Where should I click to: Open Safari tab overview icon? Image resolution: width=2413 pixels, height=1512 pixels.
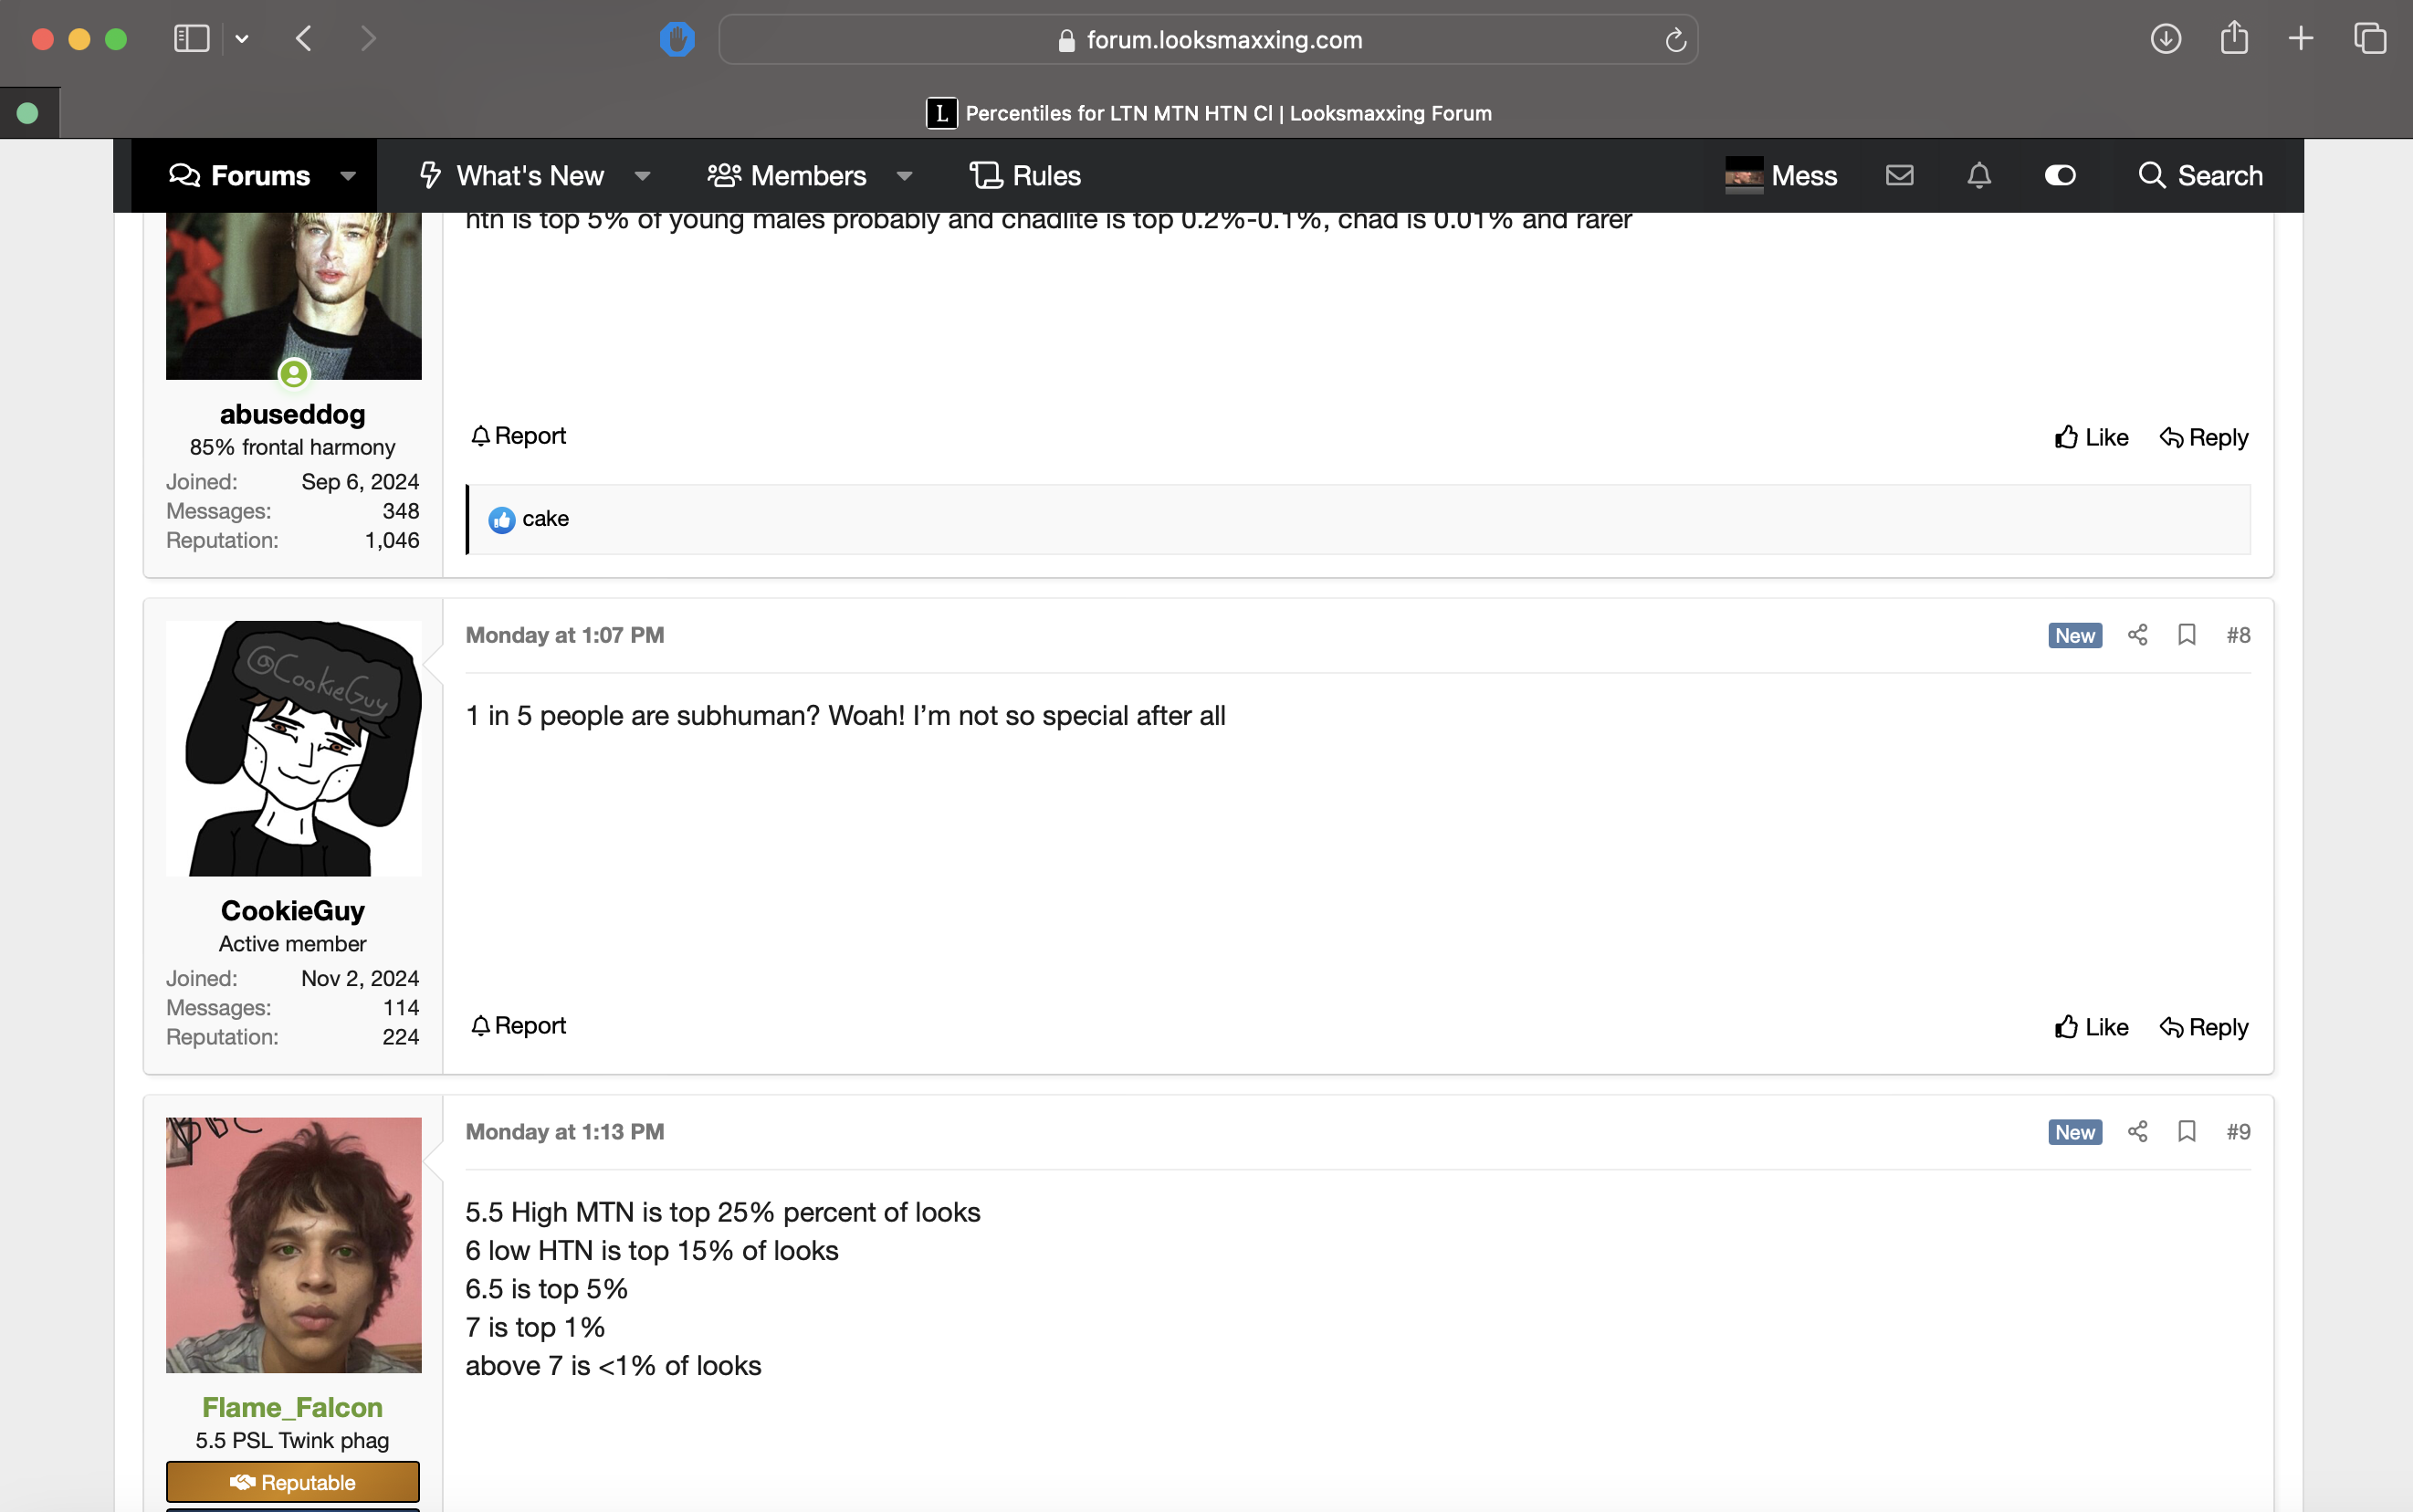click(2369, 39)
